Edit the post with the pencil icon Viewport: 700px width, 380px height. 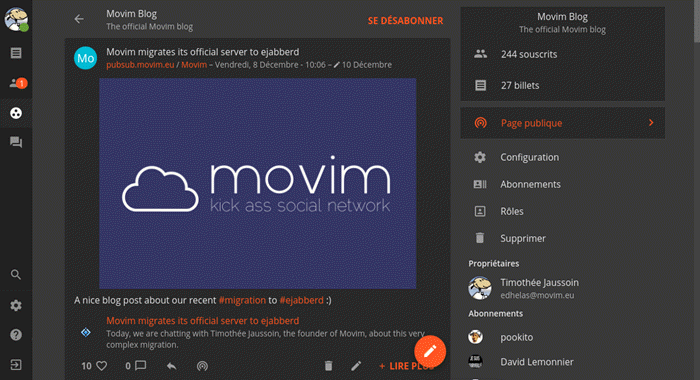point(356,366)
